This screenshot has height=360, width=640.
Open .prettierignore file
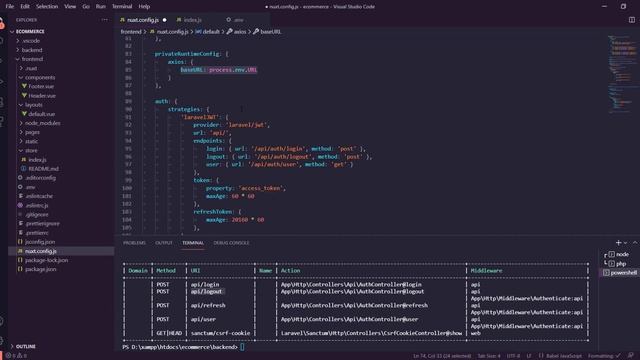[x=42, y=223]
